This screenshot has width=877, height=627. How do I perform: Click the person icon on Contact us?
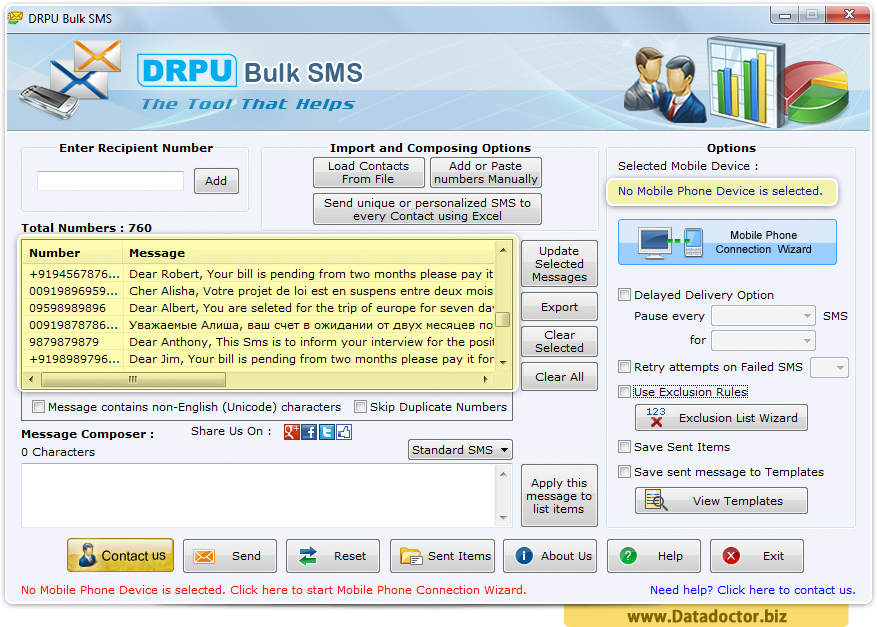point(87,555)
